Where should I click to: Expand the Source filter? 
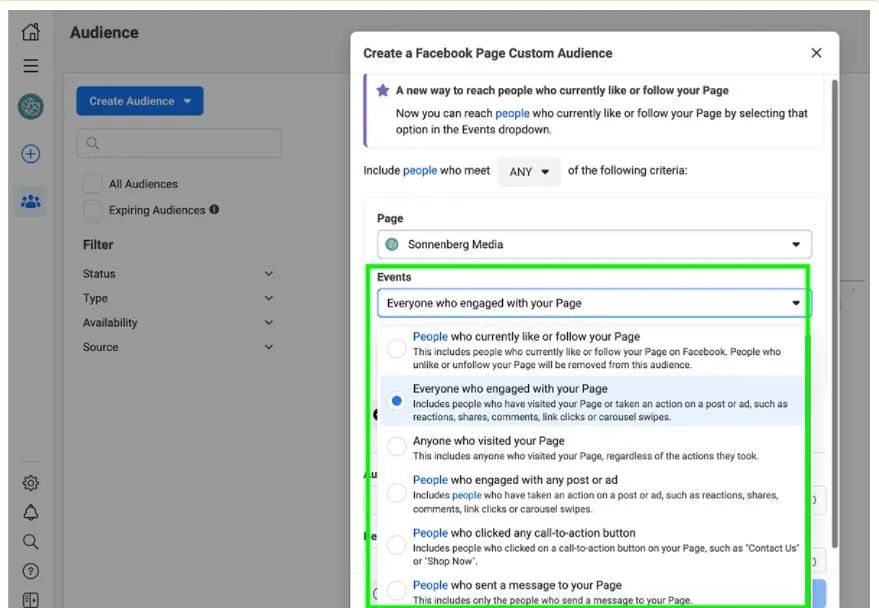coord(178,347)
